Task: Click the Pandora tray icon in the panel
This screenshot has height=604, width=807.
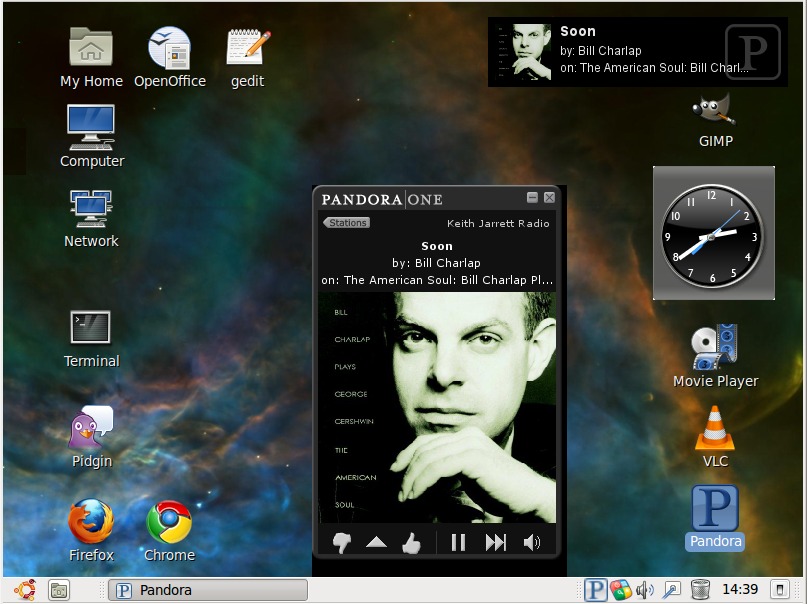Action: pos(595,590)
